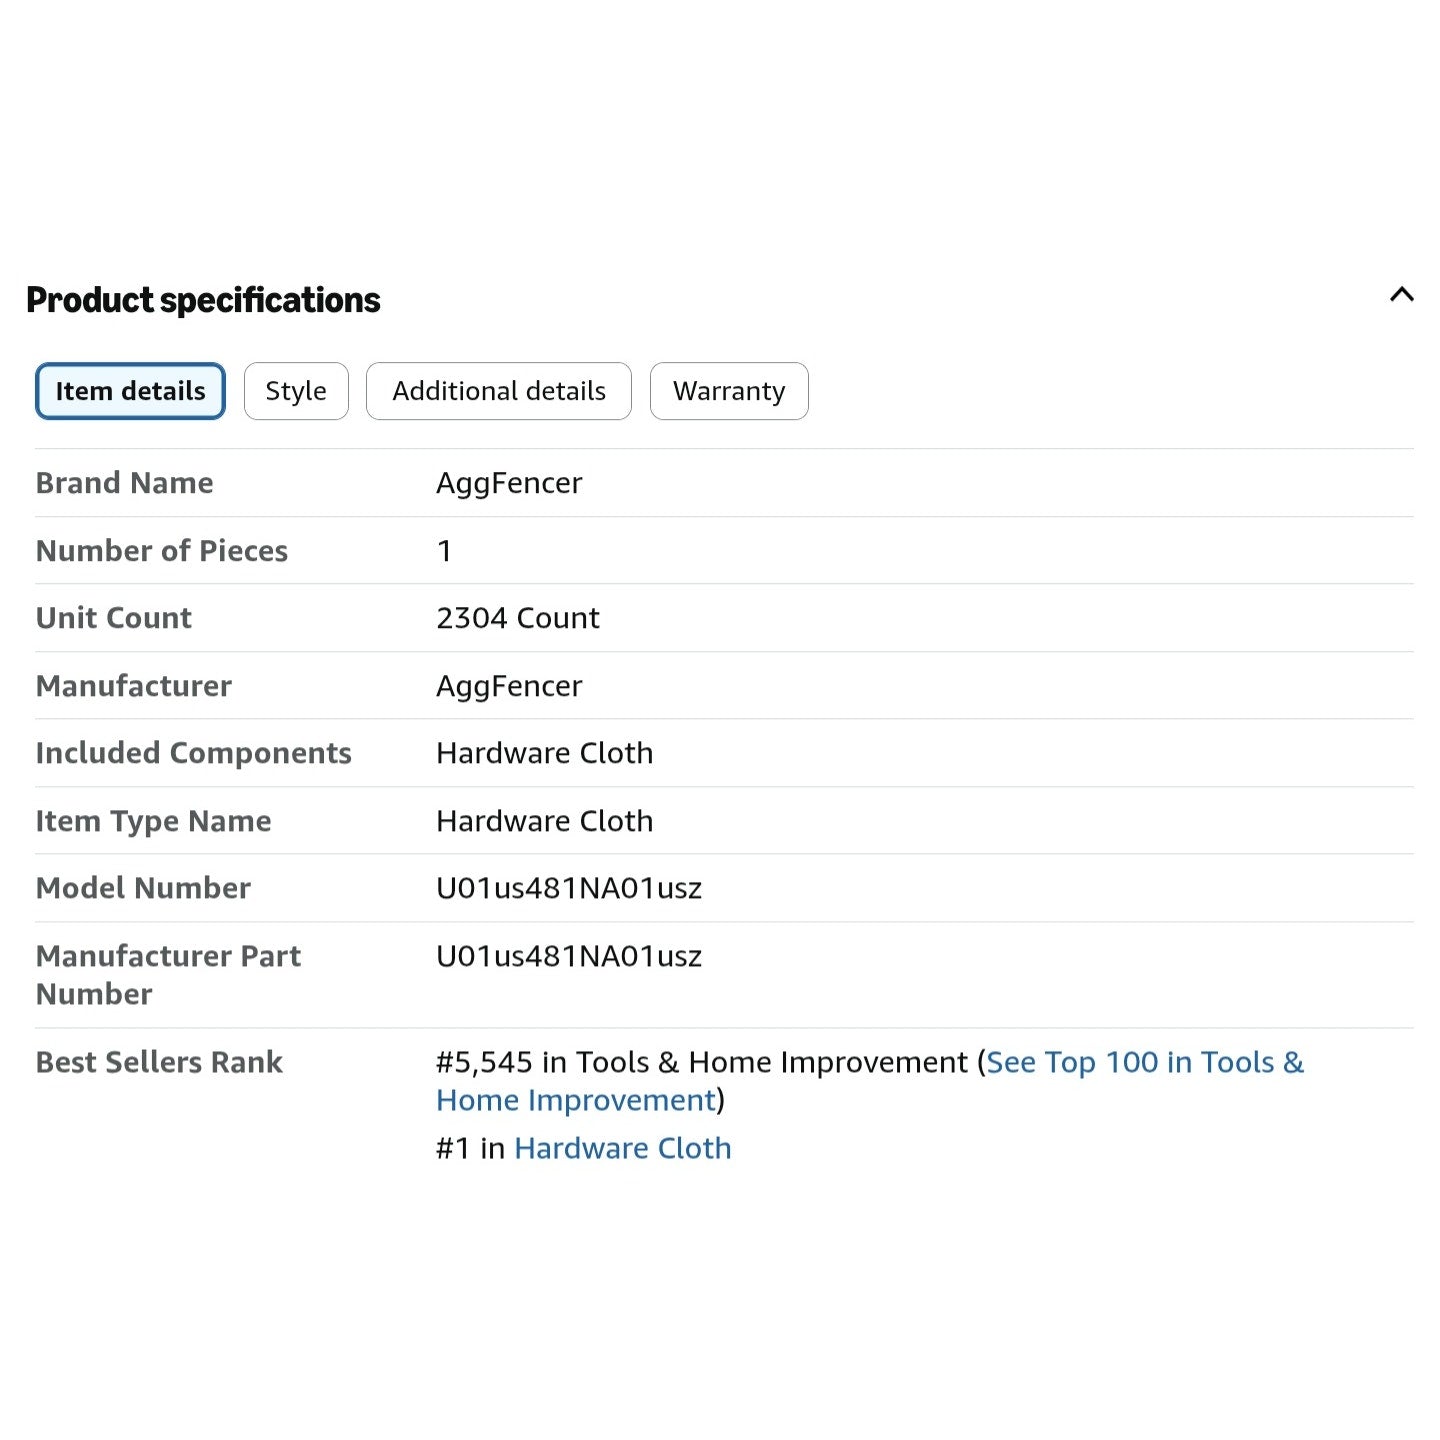Click the Best Sellers Rank label
Image resolution: width=1440 pixels, height=1440 pixels.
[160, 1062]
